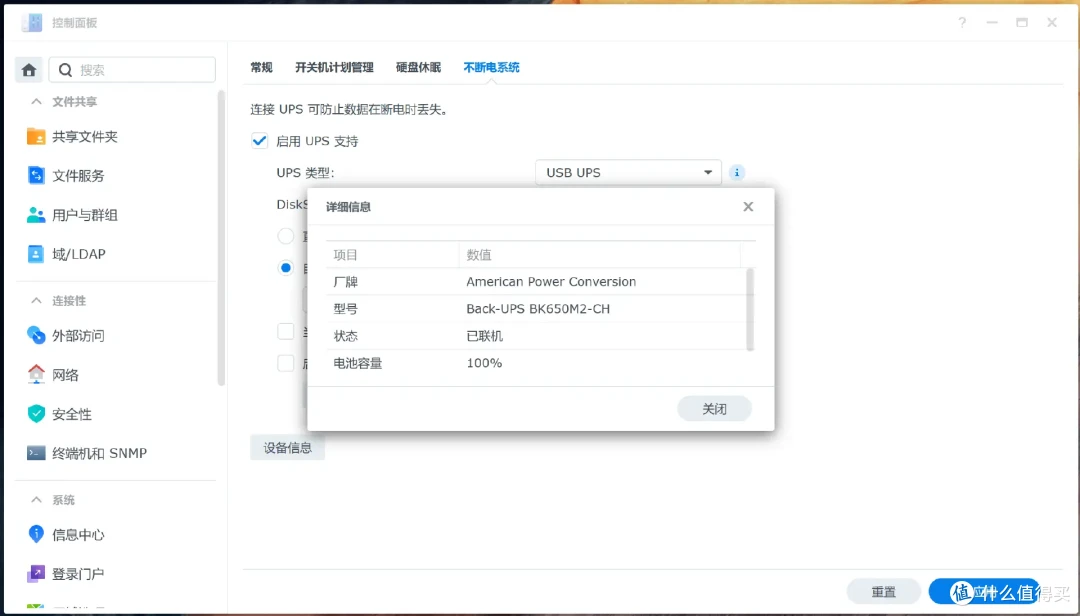Switch to the 硬盘休眠 tab
The height and width of the screenshot is (616, 1080).
point(418,68)
